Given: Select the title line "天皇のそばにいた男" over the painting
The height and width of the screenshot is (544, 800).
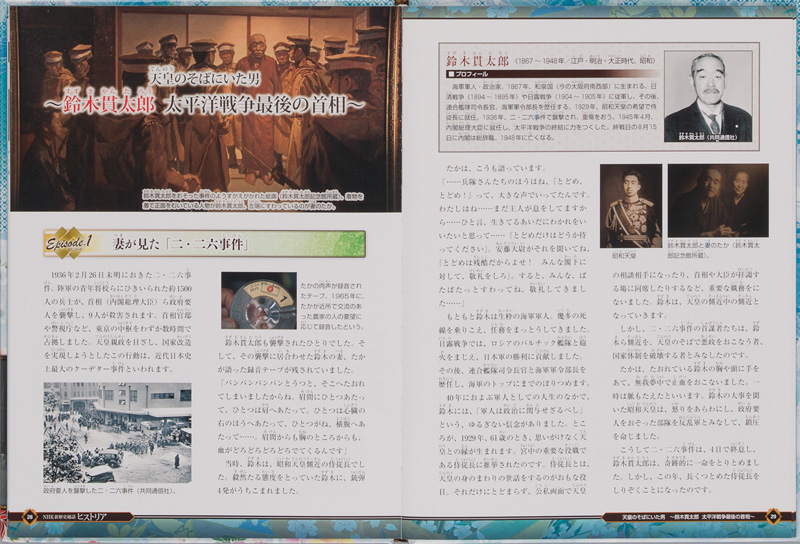Looking at the screenshot, I should (204, 78).
